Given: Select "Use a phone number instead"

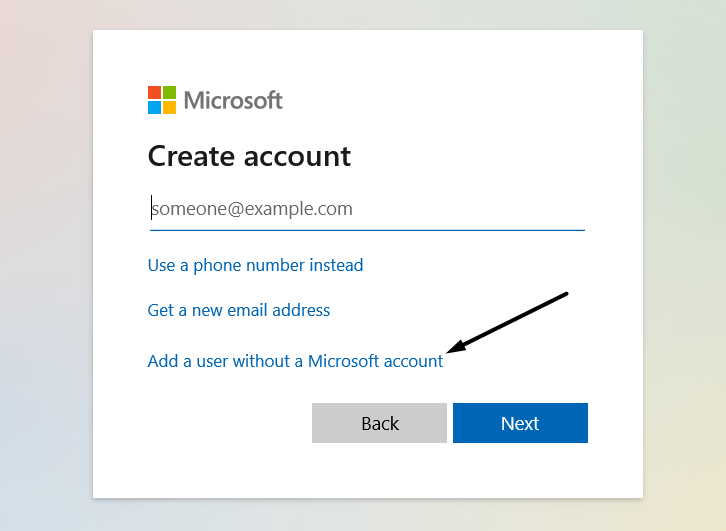Looking at the screenshot, I should click(255, 265).
